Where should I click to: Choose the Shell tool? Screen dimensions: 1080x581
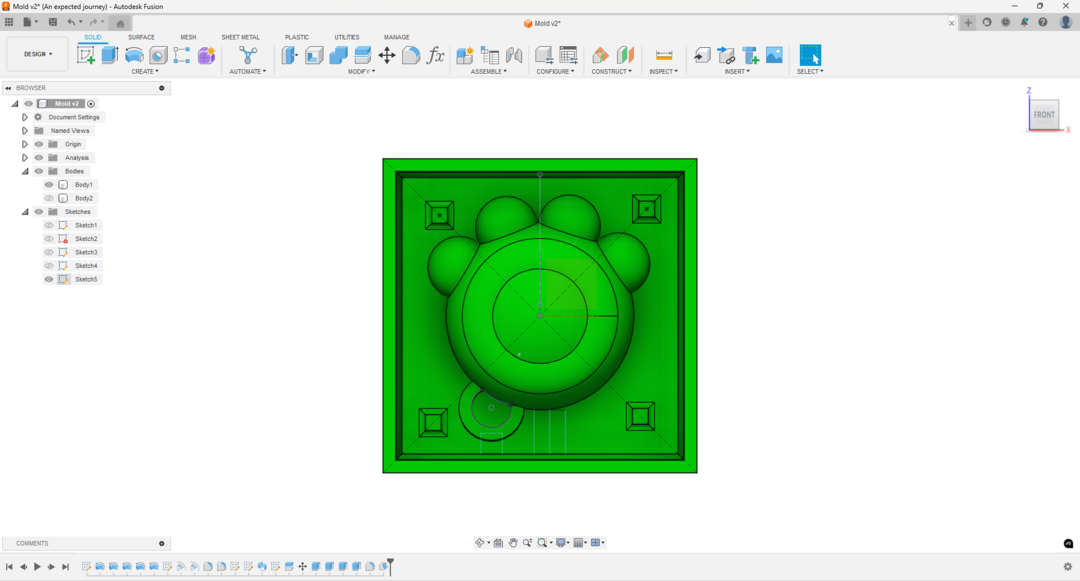click(314, 55)
